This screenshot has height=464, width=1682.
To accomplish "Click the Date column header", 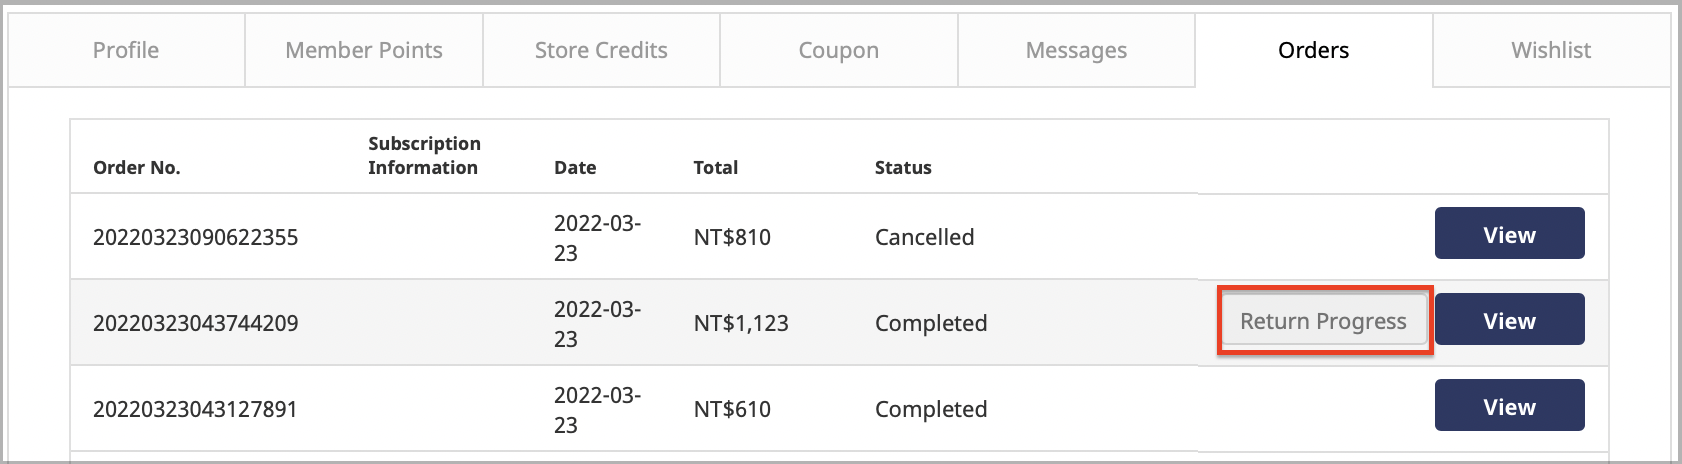I will tap(575, 167).
